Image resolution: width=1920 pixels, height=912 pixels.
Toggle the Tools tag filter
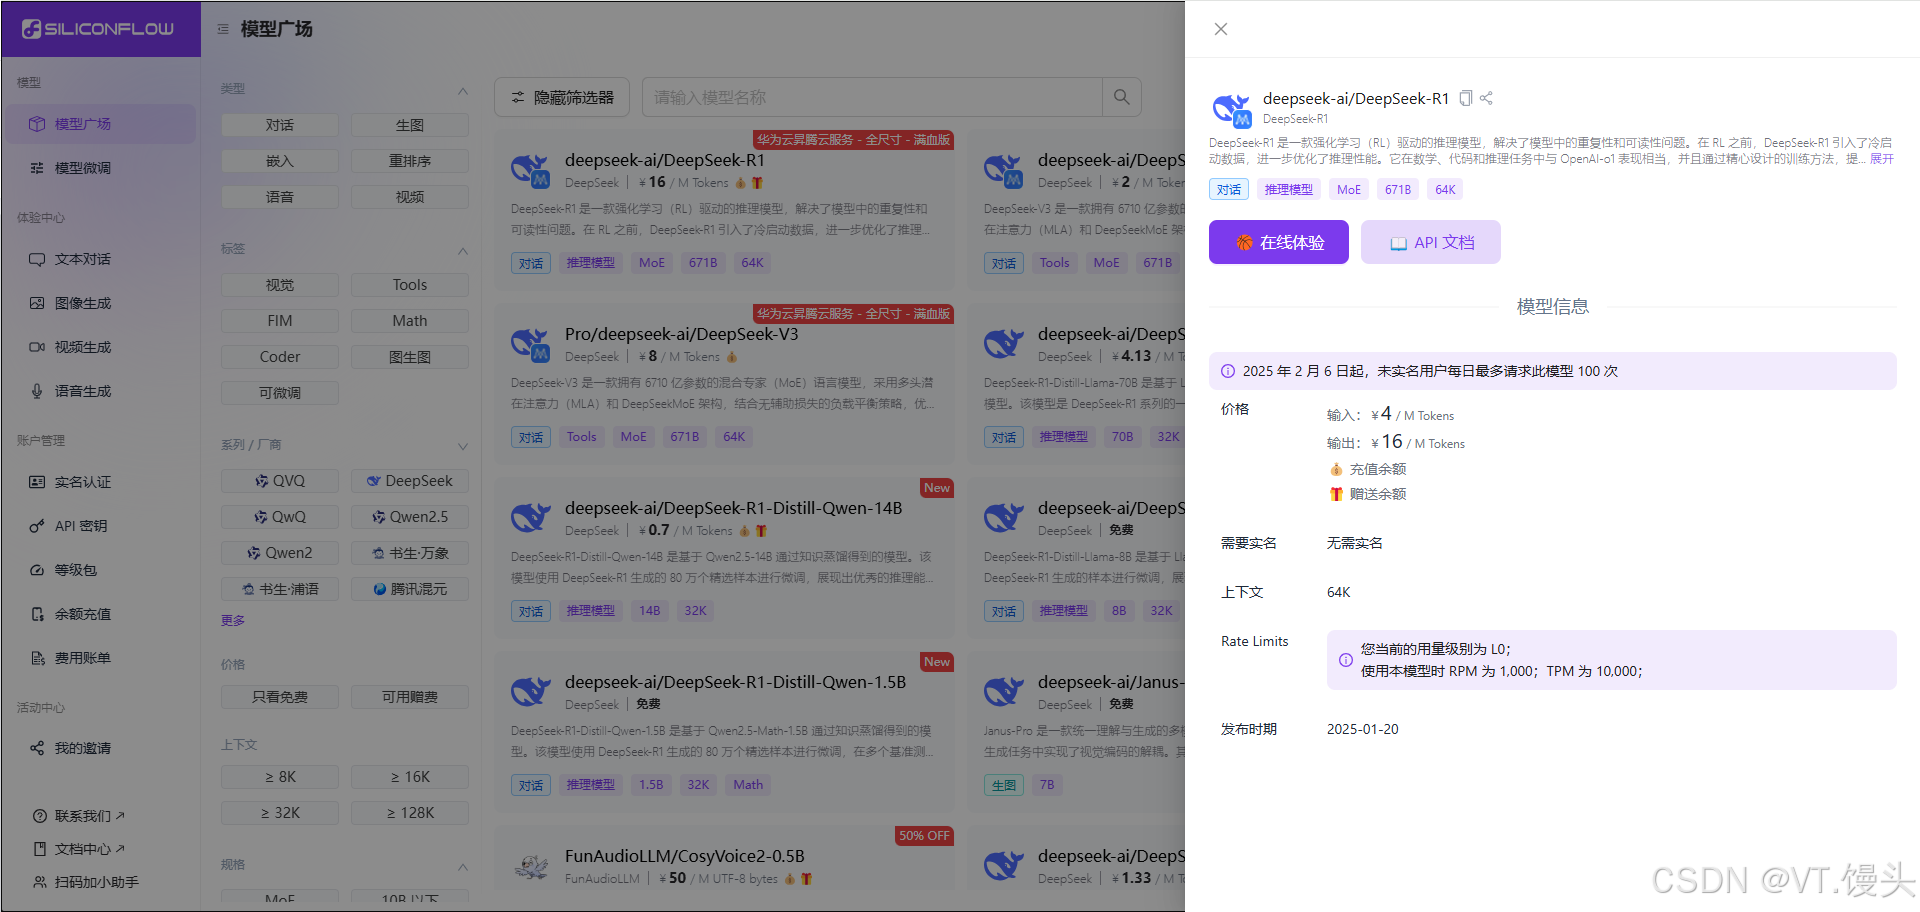point(410,285)
